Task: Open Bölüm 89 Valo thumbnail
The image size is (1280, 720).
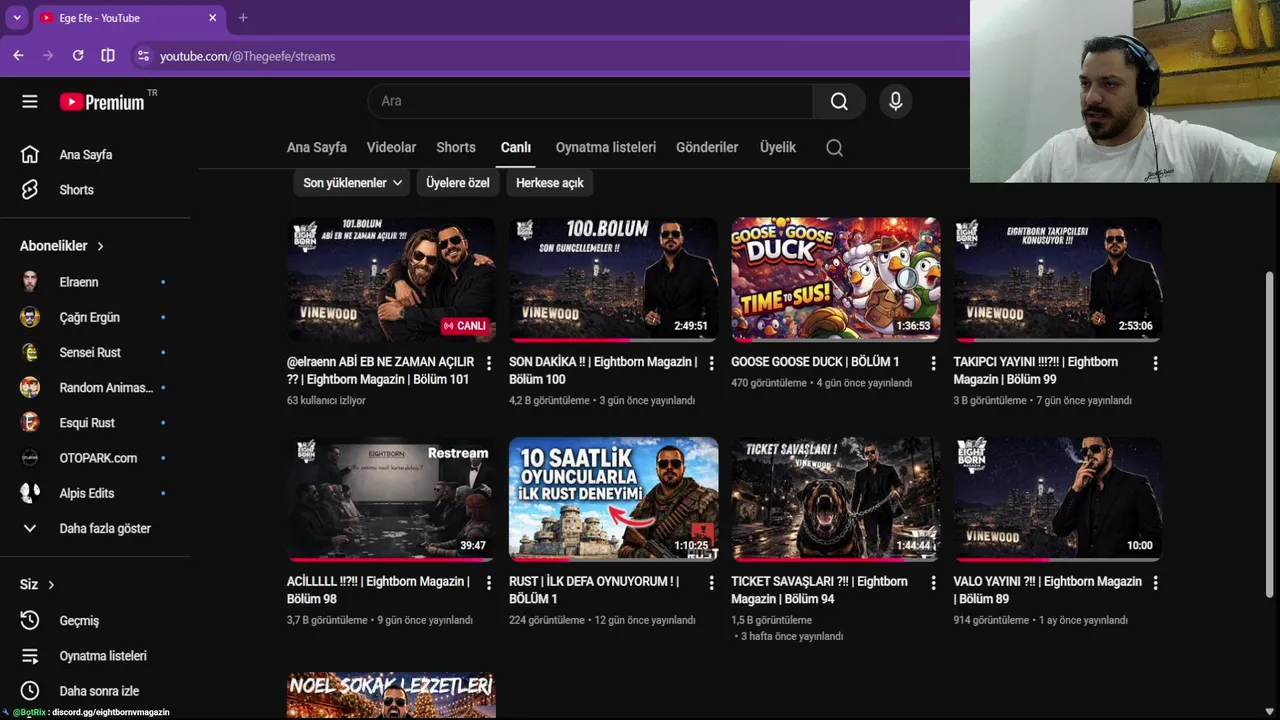Action: pyautogui.click(x=1057, y=499)
